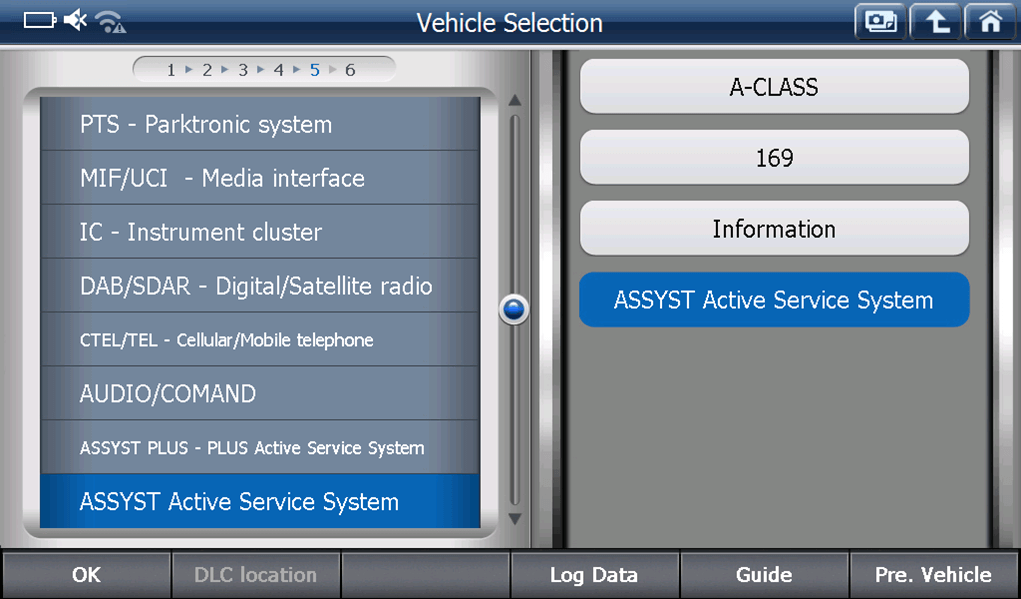
Task: Jump to step 1 in breadcrumb
Action: click(x=171, y=70)
